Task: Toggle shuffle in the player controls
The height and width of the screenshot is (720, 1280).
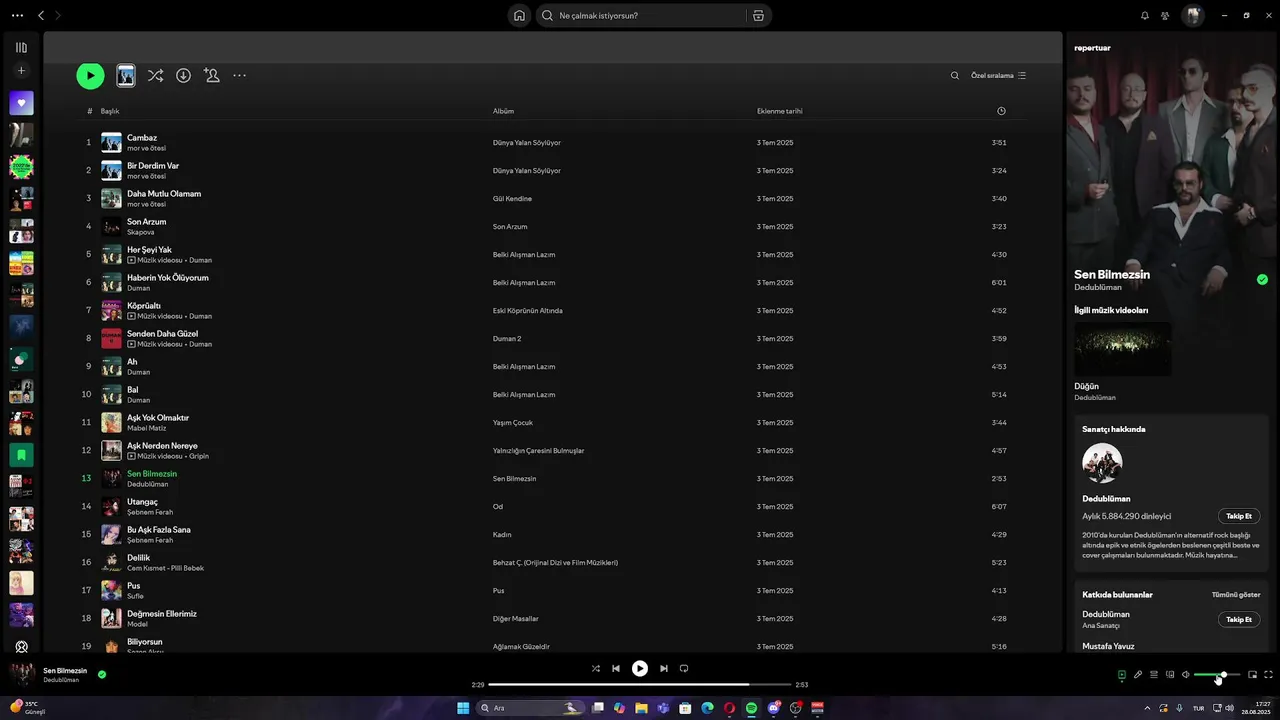Action: 596,668
